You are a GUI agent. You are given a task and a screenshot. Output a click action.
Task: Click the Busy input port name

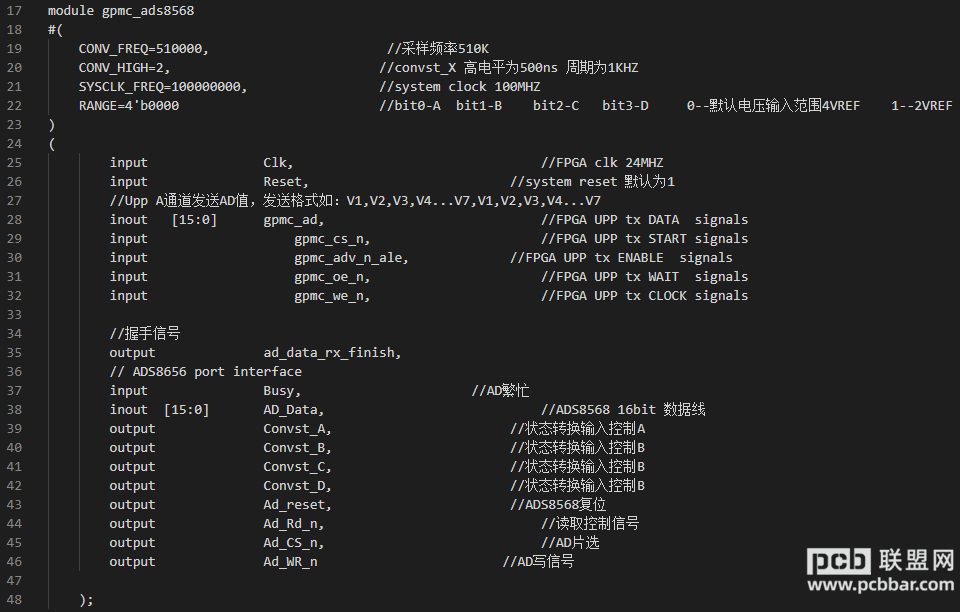tap(279, 390)
